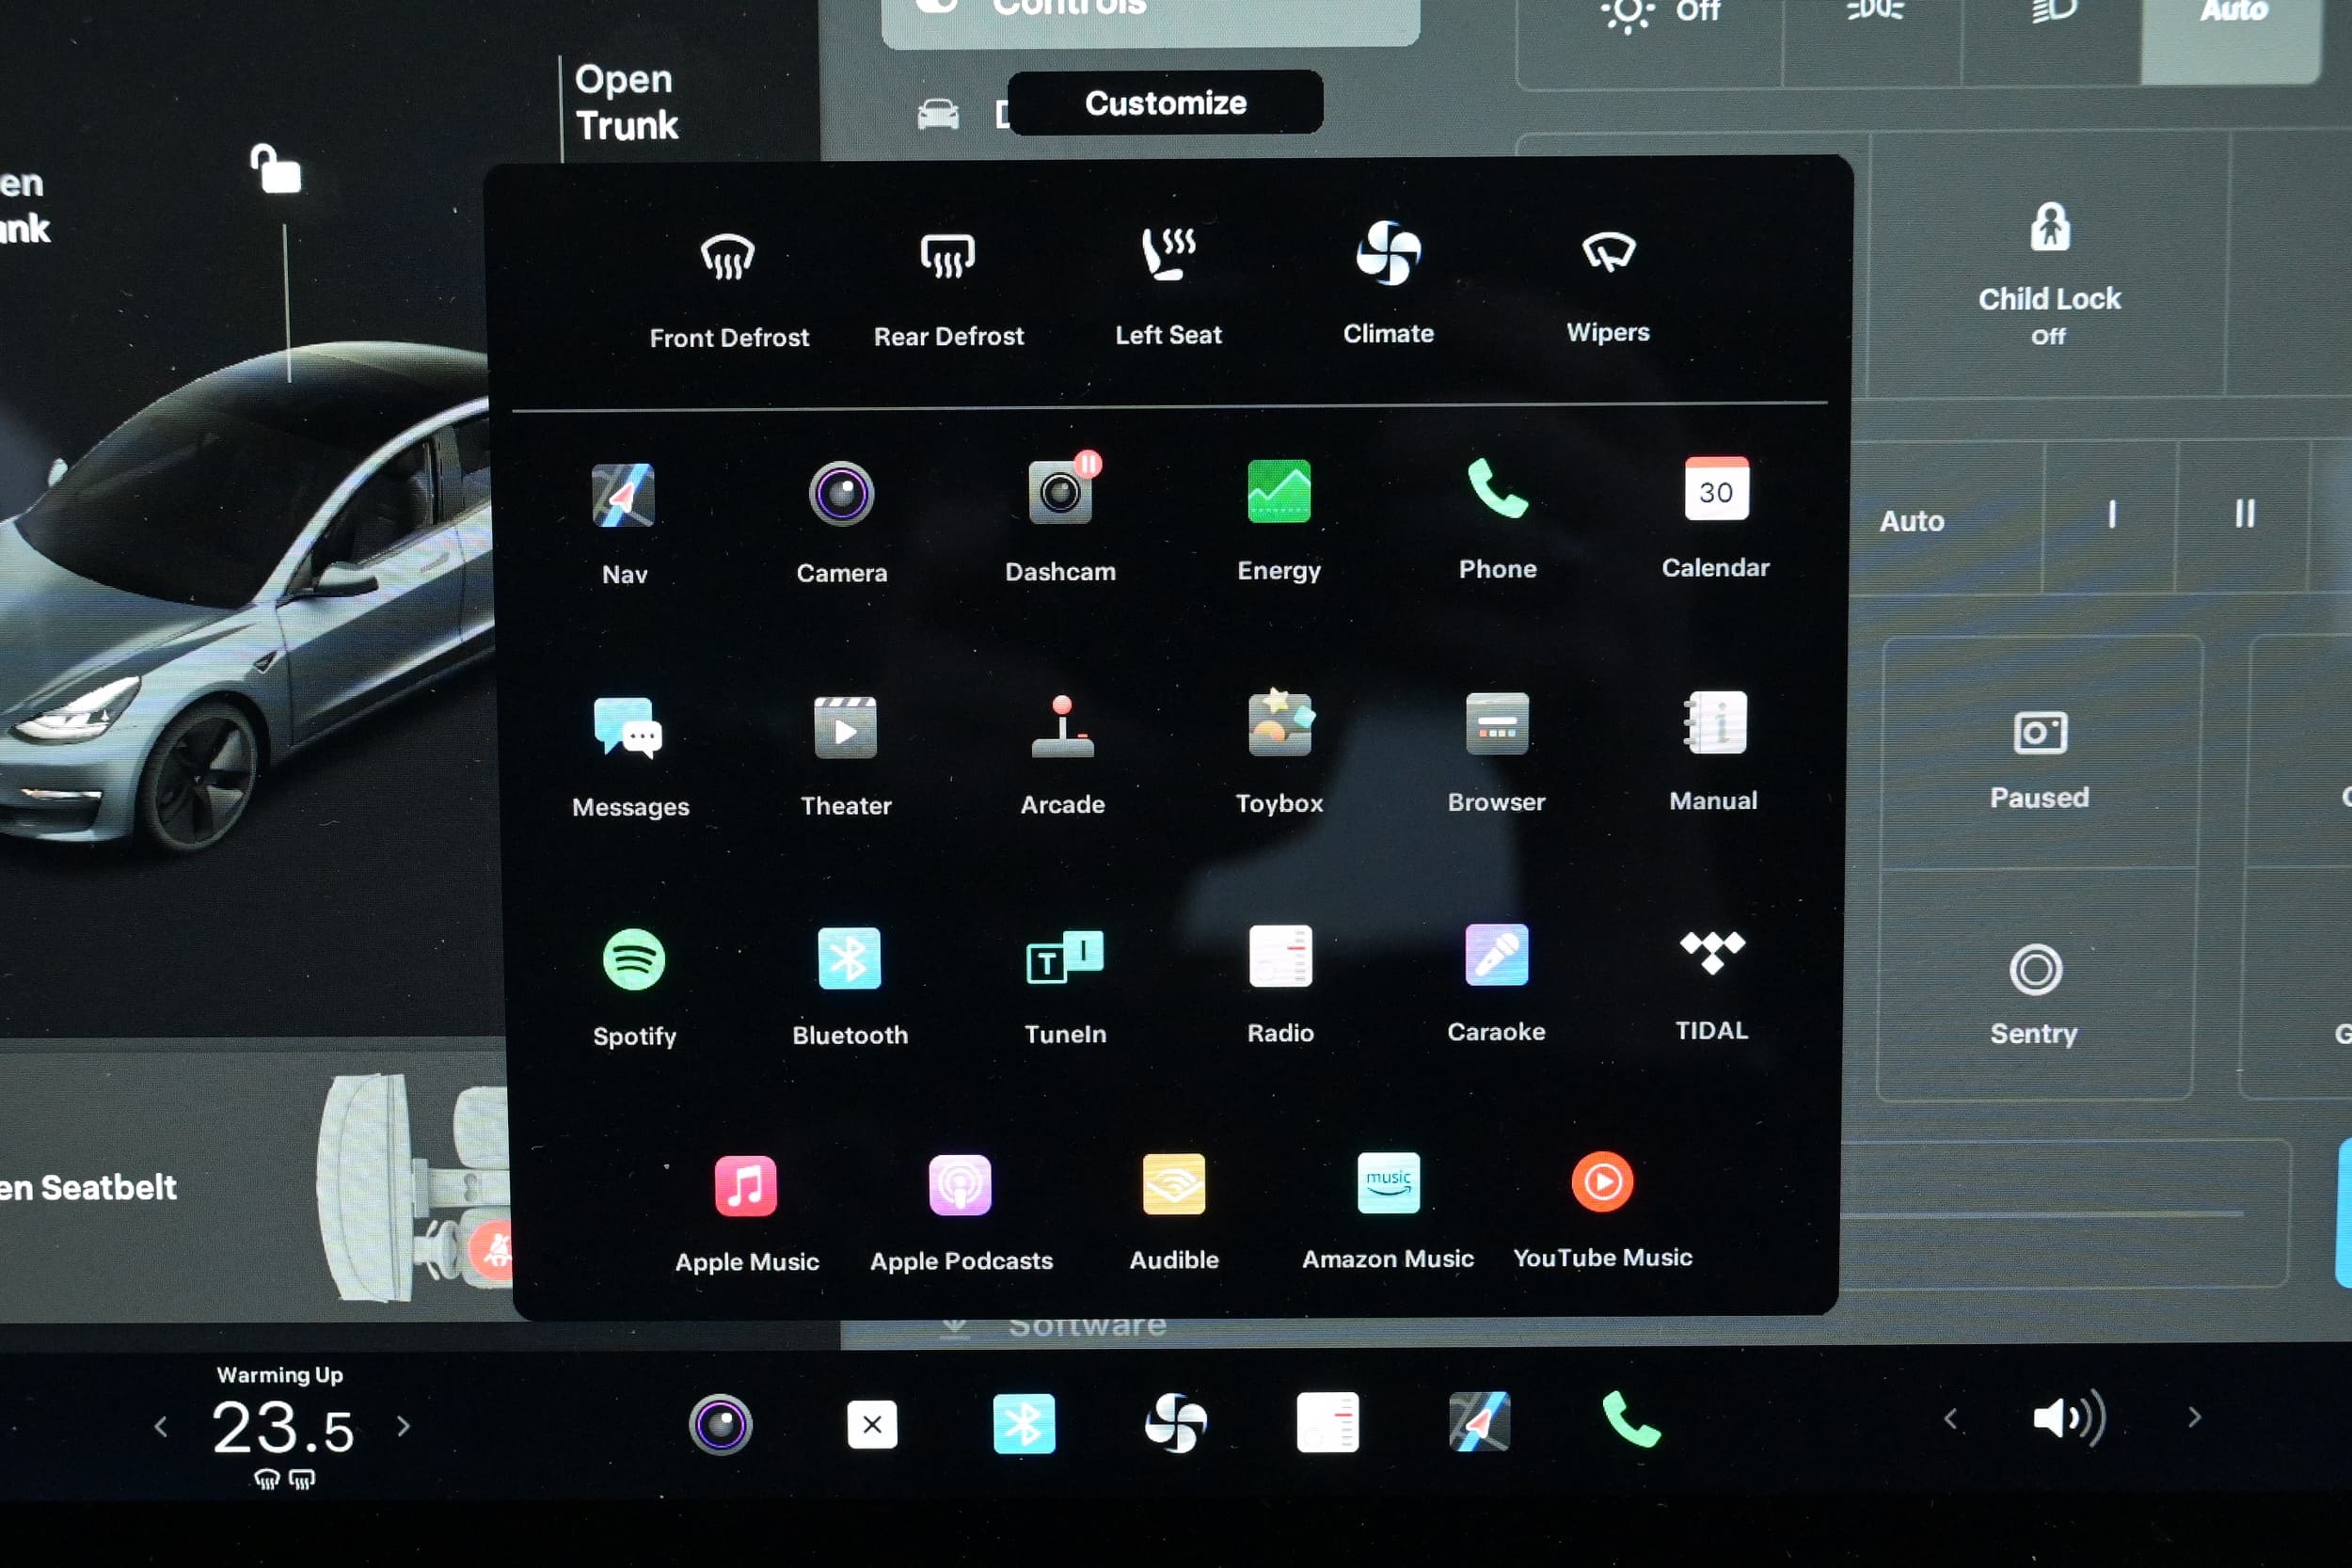Image resolution: width=2352 pixels, height=1568 pixels.
Task: Click the Customize button
Action: coord(1166,102)
